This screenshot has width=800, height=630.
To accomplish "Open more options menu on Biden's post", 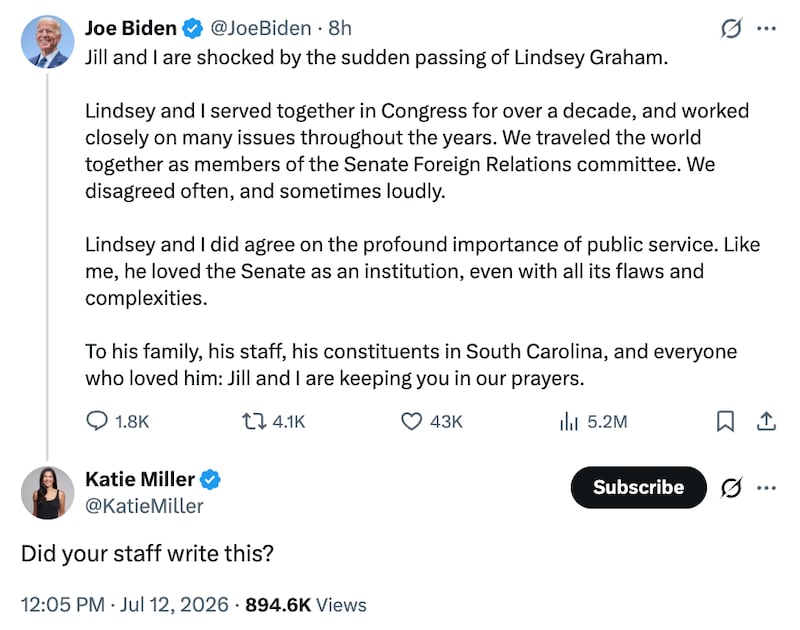I will click(766, 29).
